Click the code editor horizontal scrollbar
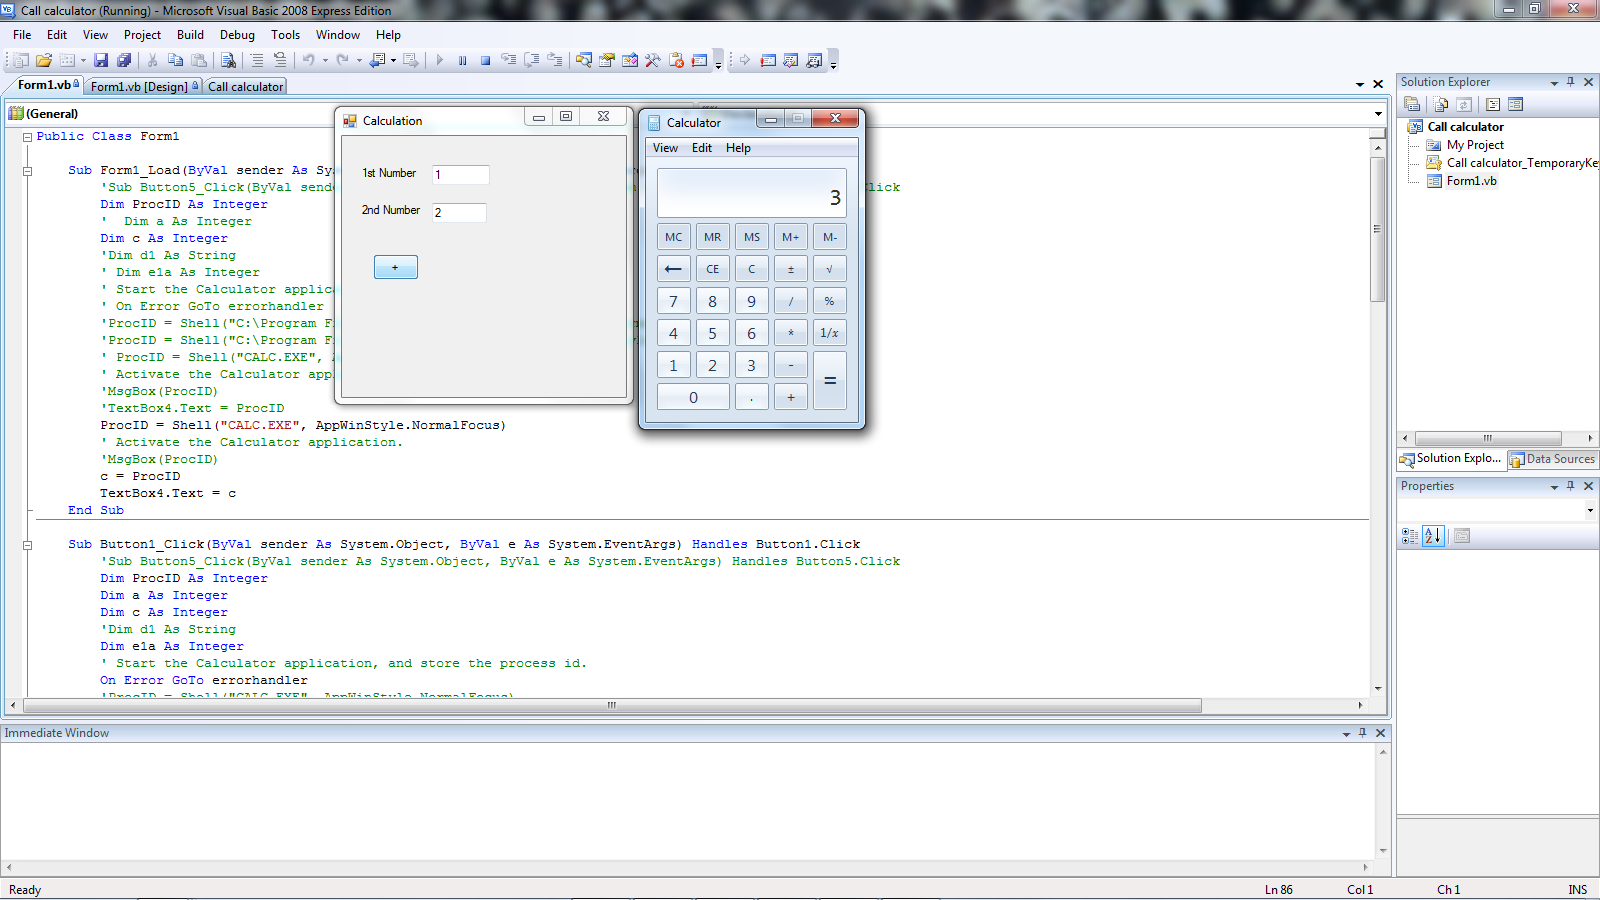The image size is (1600, 900). [x=612, y=706]
